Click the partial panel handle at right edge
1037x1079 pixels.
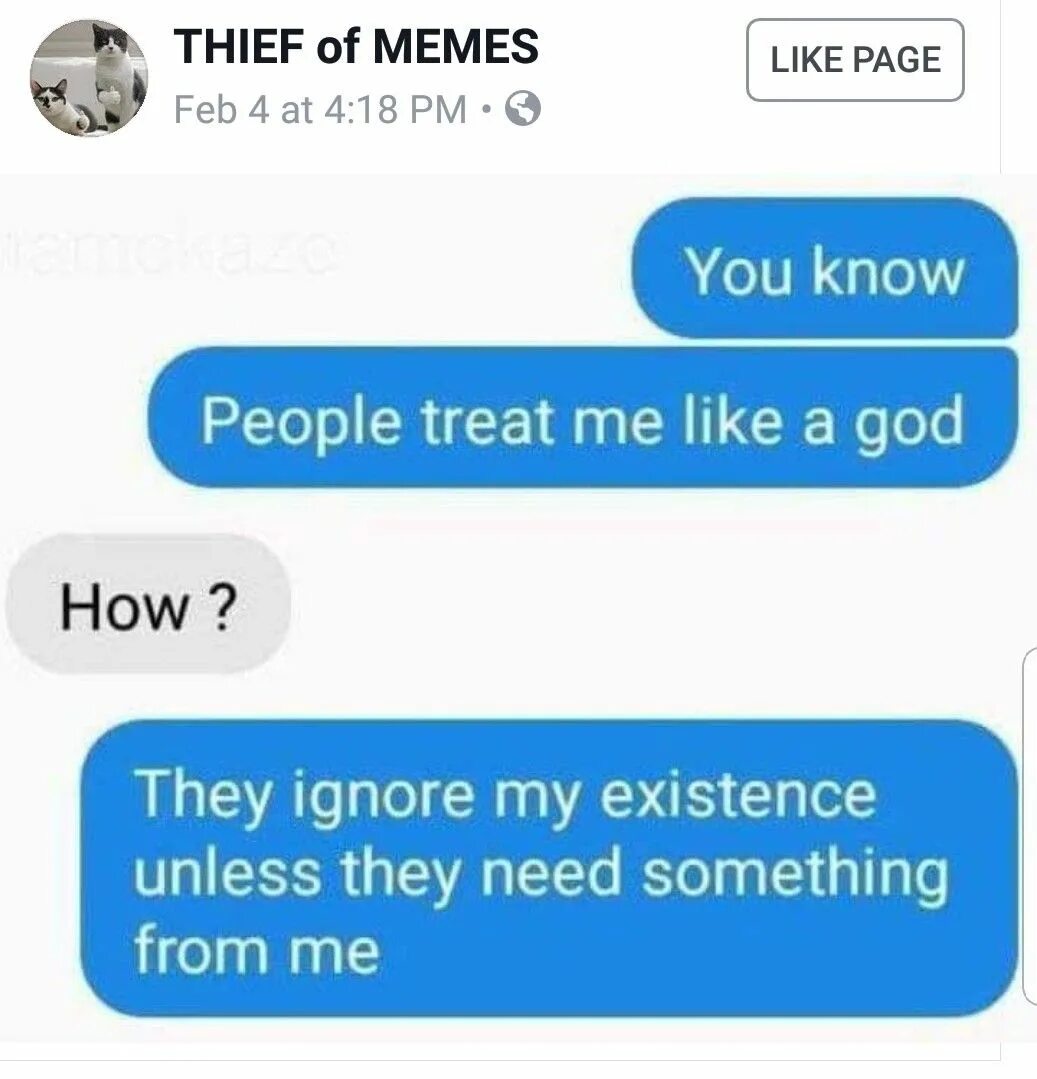1030,826
